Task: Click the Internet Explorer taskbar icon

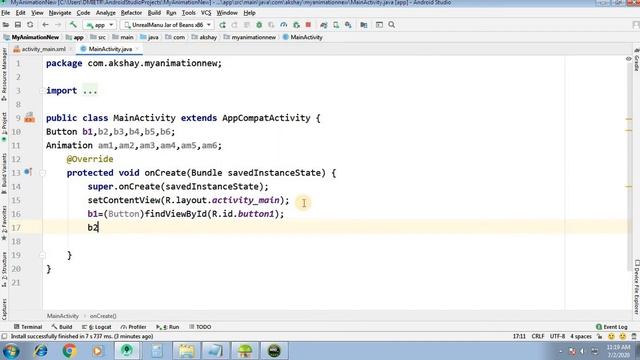Action: click(x=40, y=351)
